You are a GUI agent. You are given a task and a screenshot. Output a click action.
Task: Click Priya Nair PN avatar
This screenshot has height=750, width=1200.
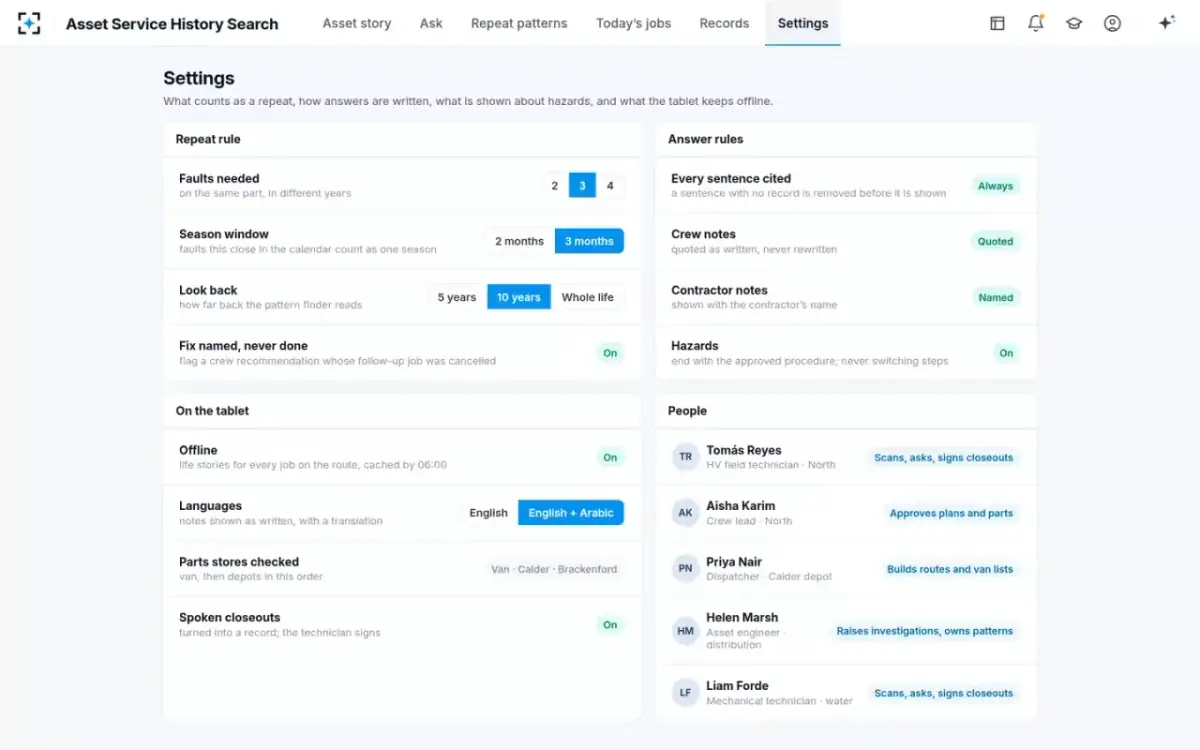coord(686,569)
